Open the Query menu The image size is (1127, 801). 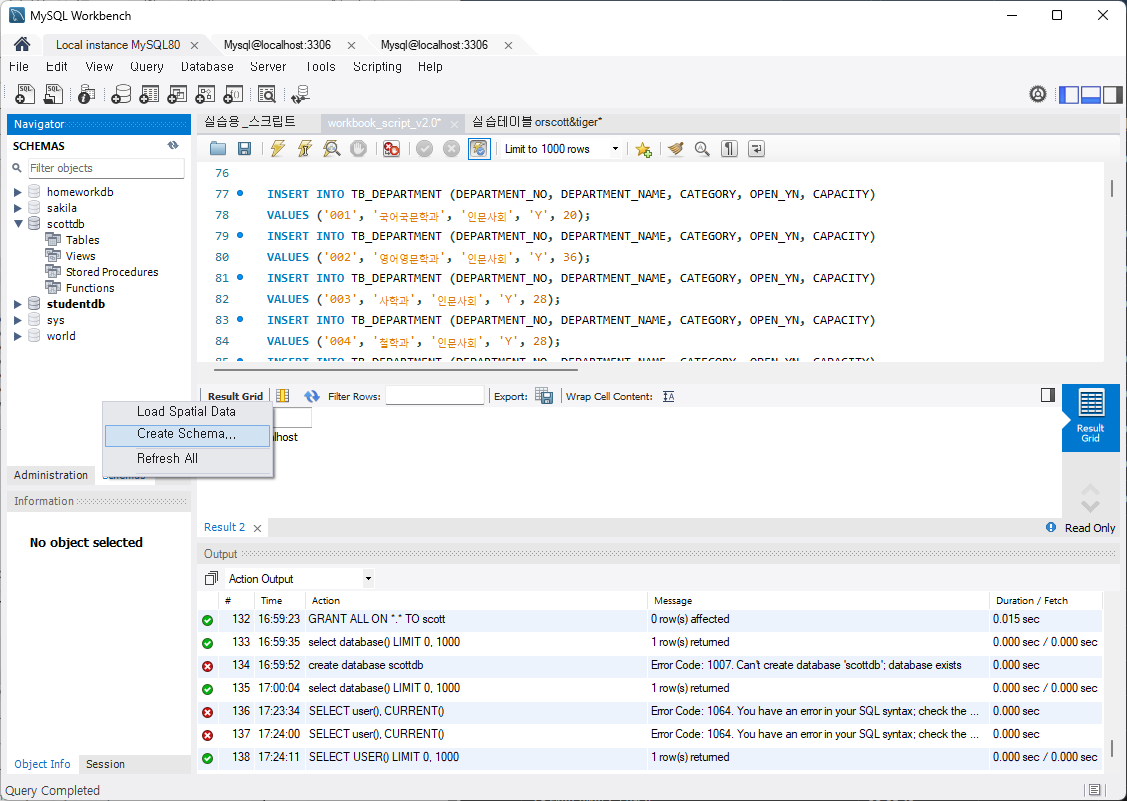click(x=147, y=67)
